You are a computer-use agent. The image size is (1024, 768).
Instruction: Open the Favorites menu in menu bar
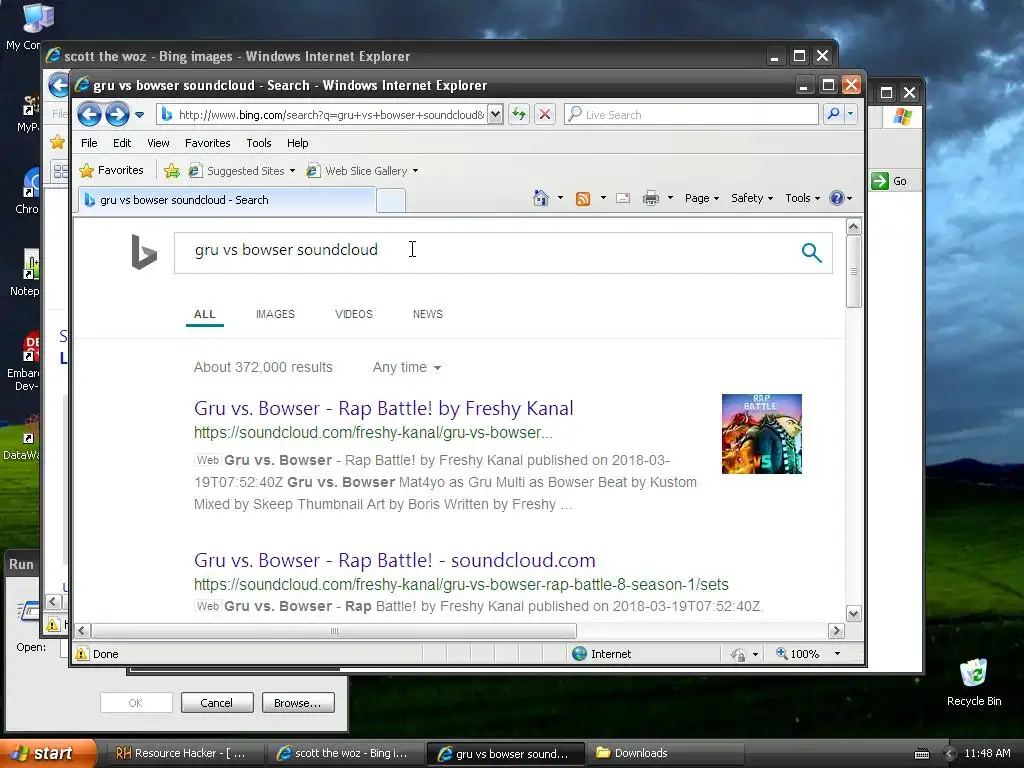tap(208, 143)
